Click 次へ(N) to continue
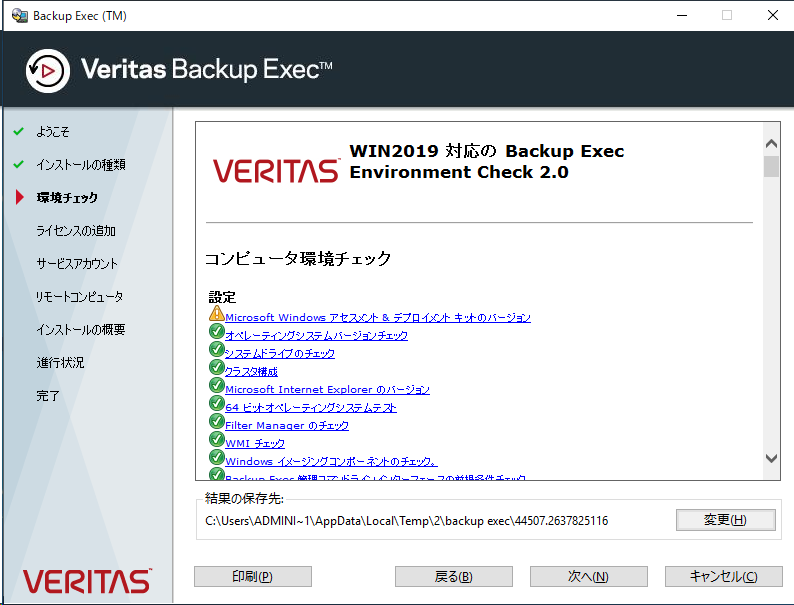The height and width of the screenshot is (605, 794). click(588, 577)
